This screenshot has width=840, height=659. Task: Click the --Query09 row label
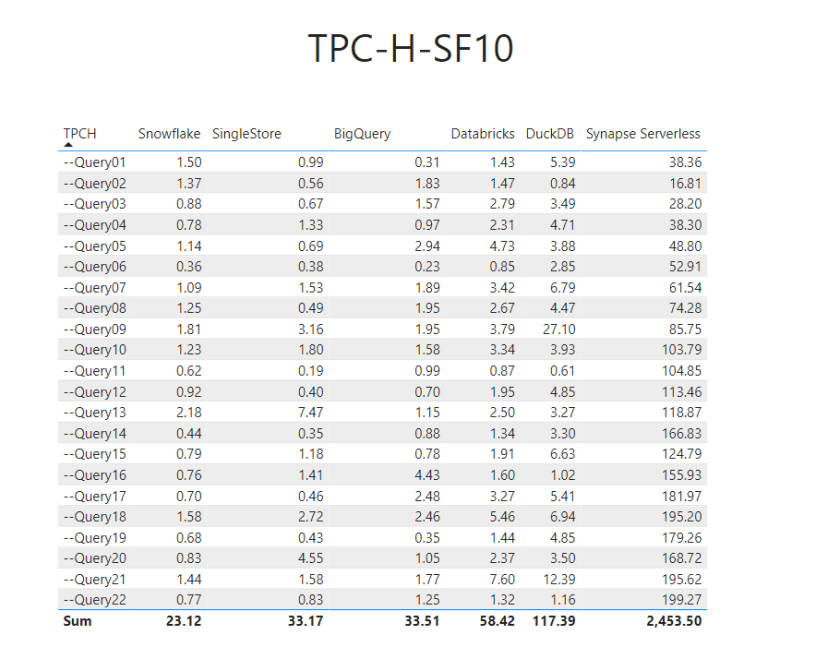click(94, 329)
